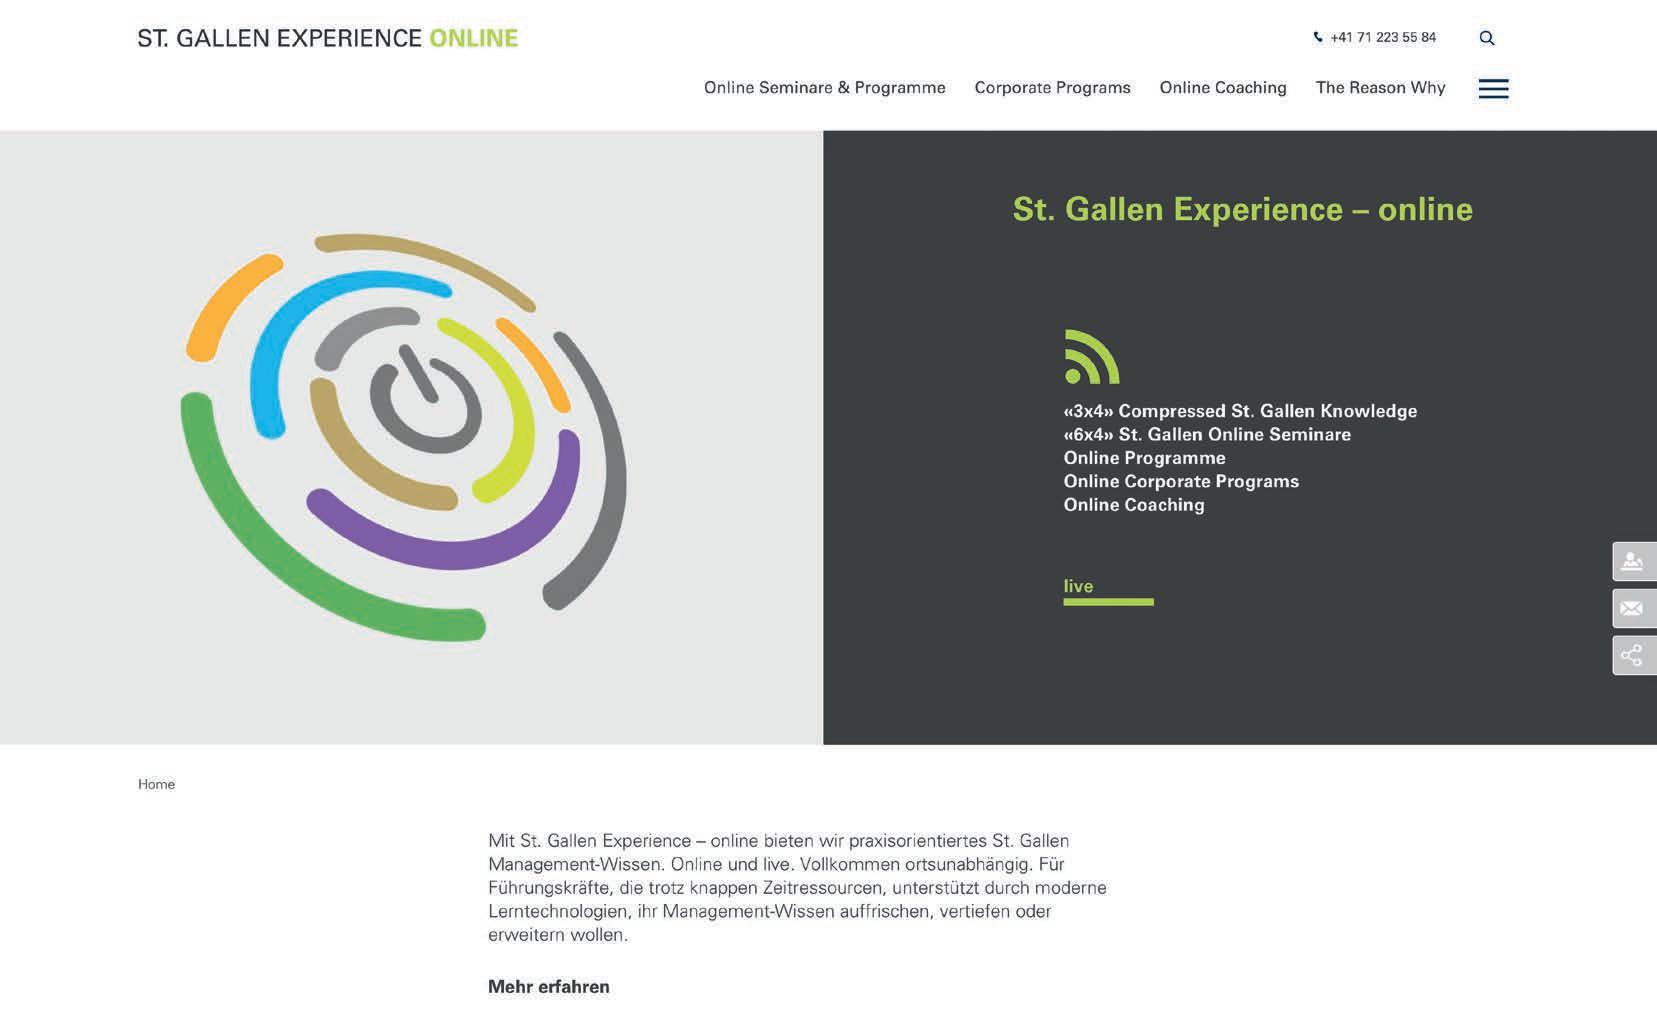Click the 'Online Corporate Programs' hero line
The width and height of the screenshot is (1657, 1029).
1182,481
